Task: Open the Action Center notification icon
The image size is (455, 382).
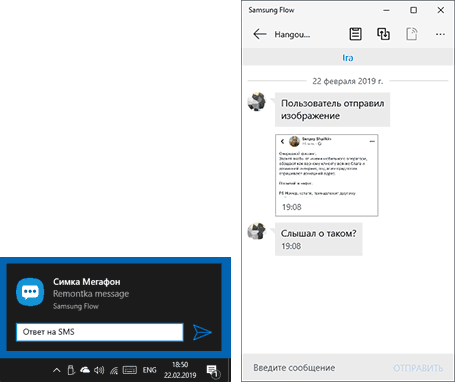Action: pyautogui.click(x=212, y=371)
